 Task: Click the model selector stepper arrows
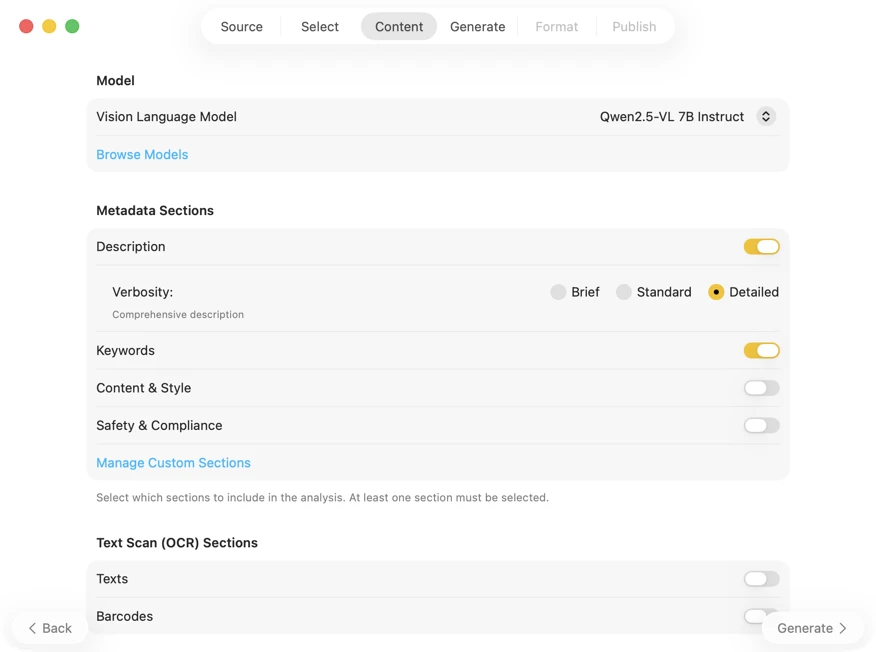[x=765, y=116]
